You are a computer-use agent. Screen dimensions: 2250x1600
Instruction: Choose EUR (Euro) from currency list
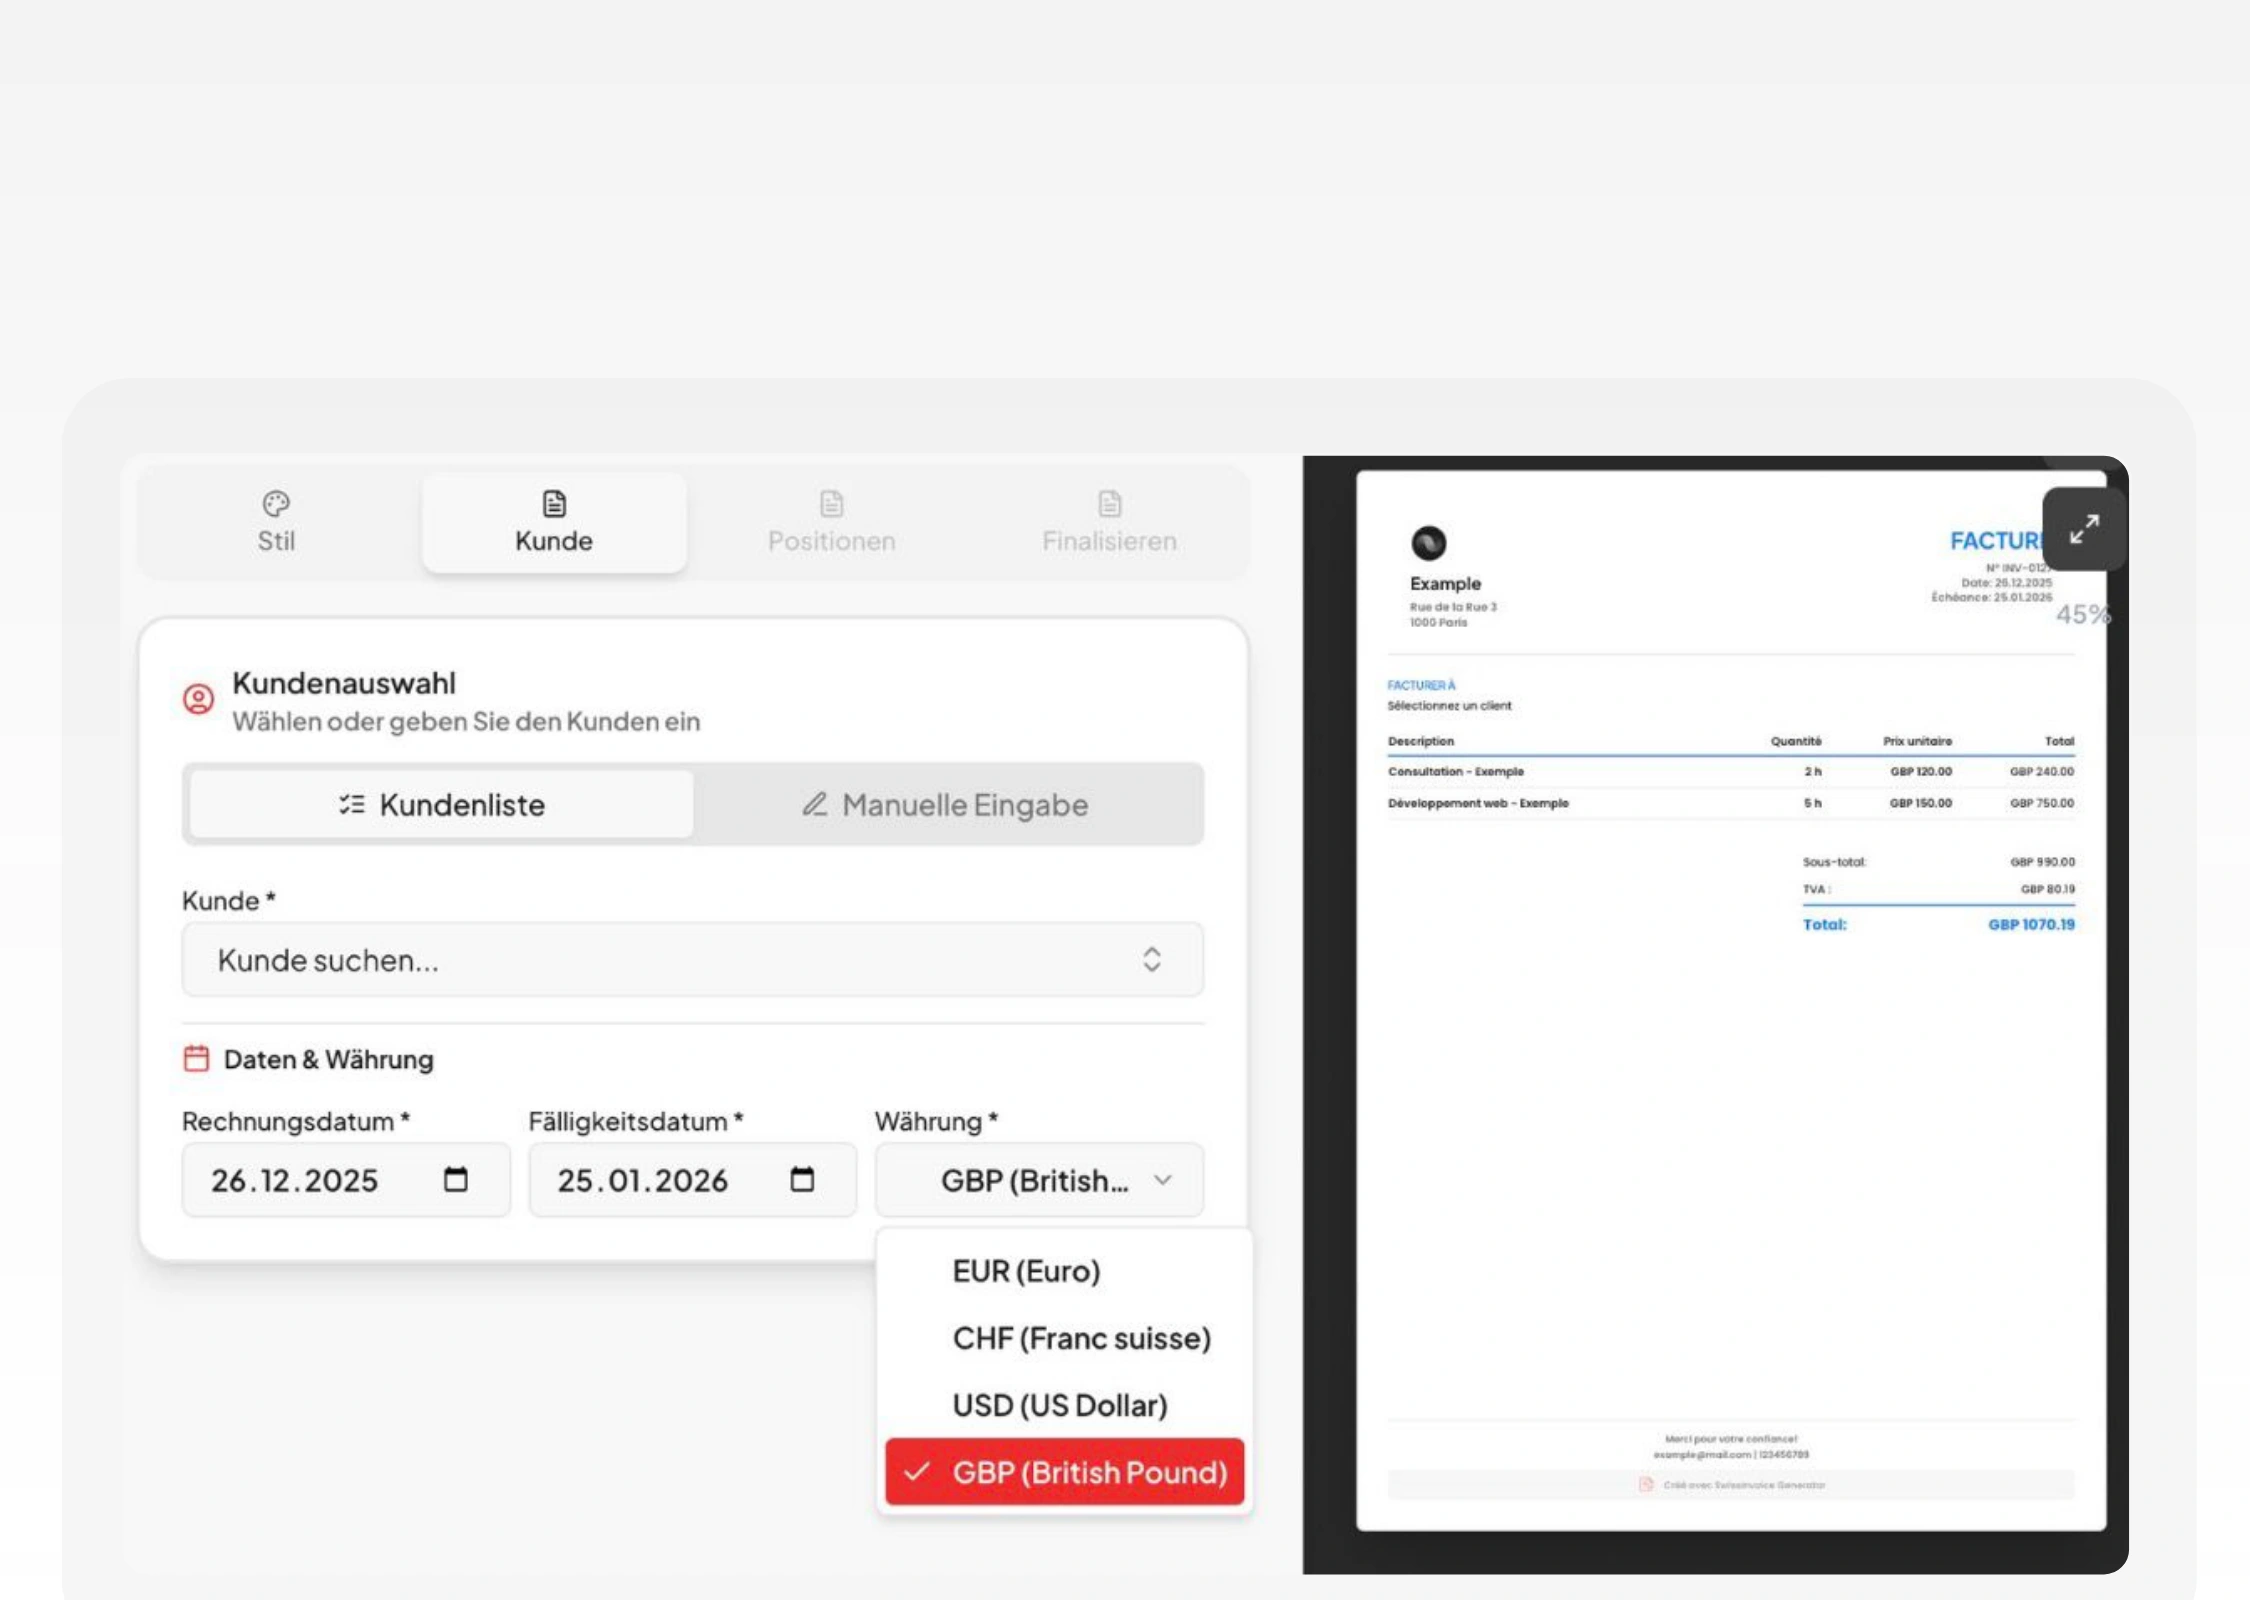point(1026,1271)
